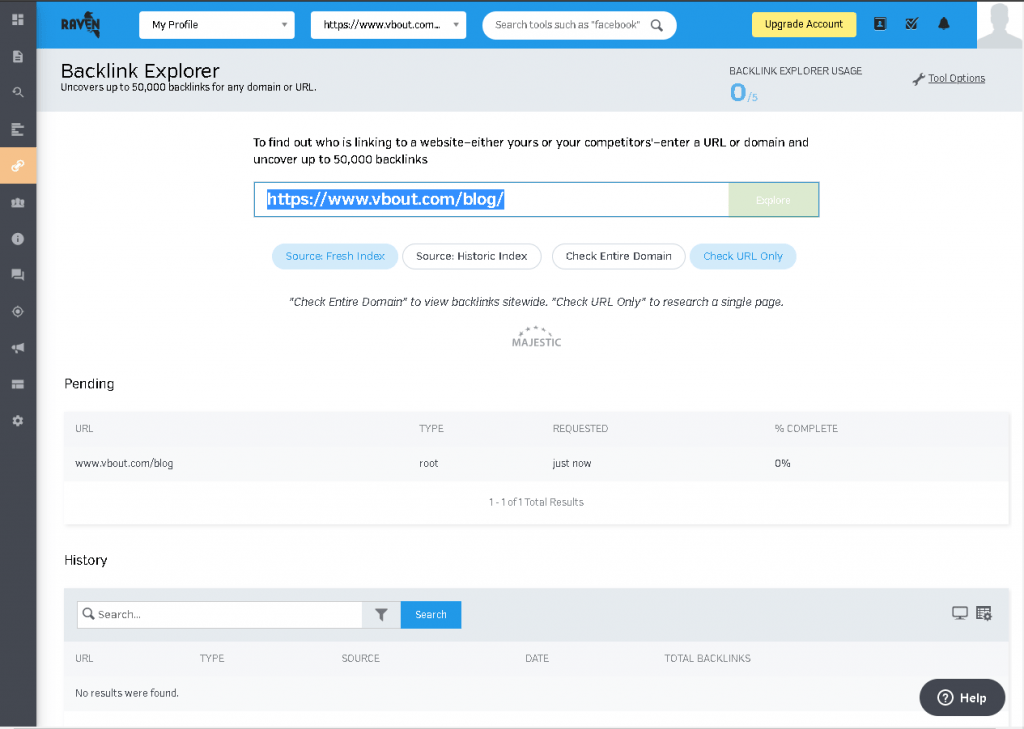
Task: Click the display monitor icon in History
Action: pos(959,613)
